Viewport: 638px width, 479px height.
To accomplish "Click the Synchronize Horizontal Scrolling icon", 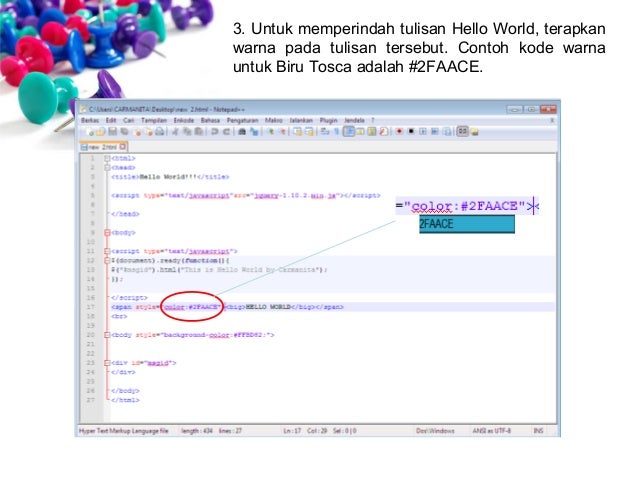I will coord(309,131).
